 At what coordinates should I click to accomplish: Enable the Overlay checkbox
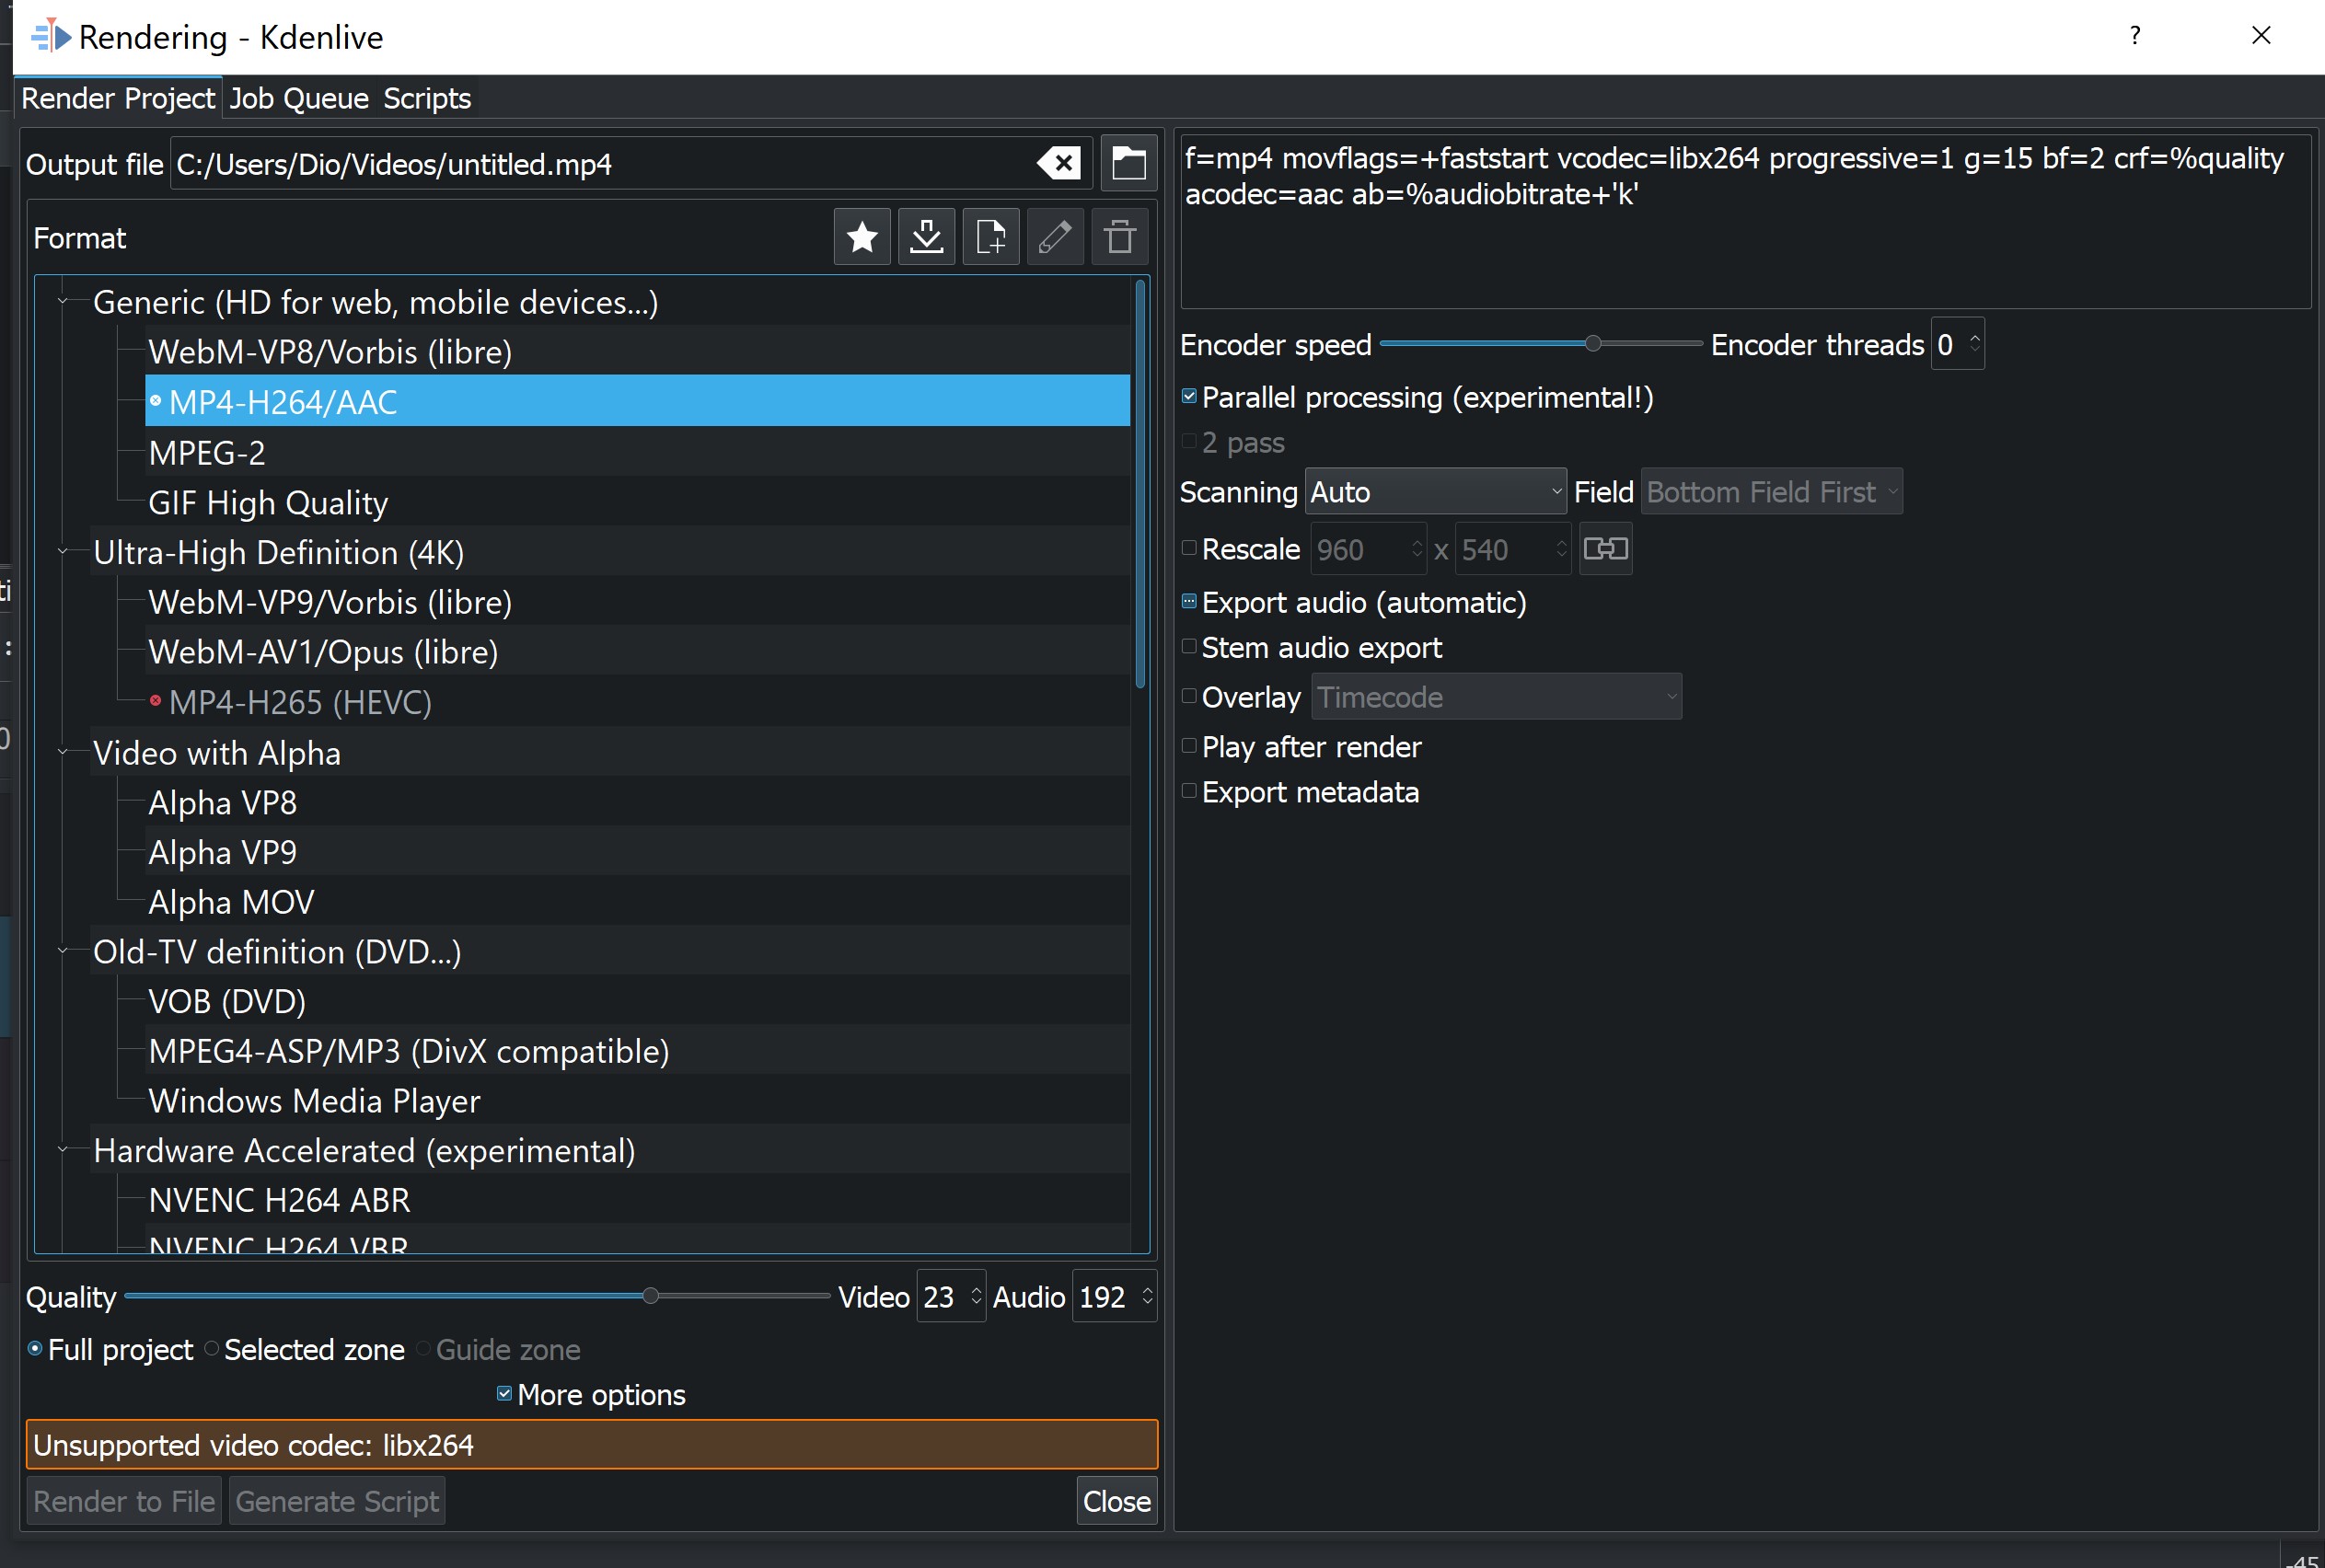coord(1189,697)
